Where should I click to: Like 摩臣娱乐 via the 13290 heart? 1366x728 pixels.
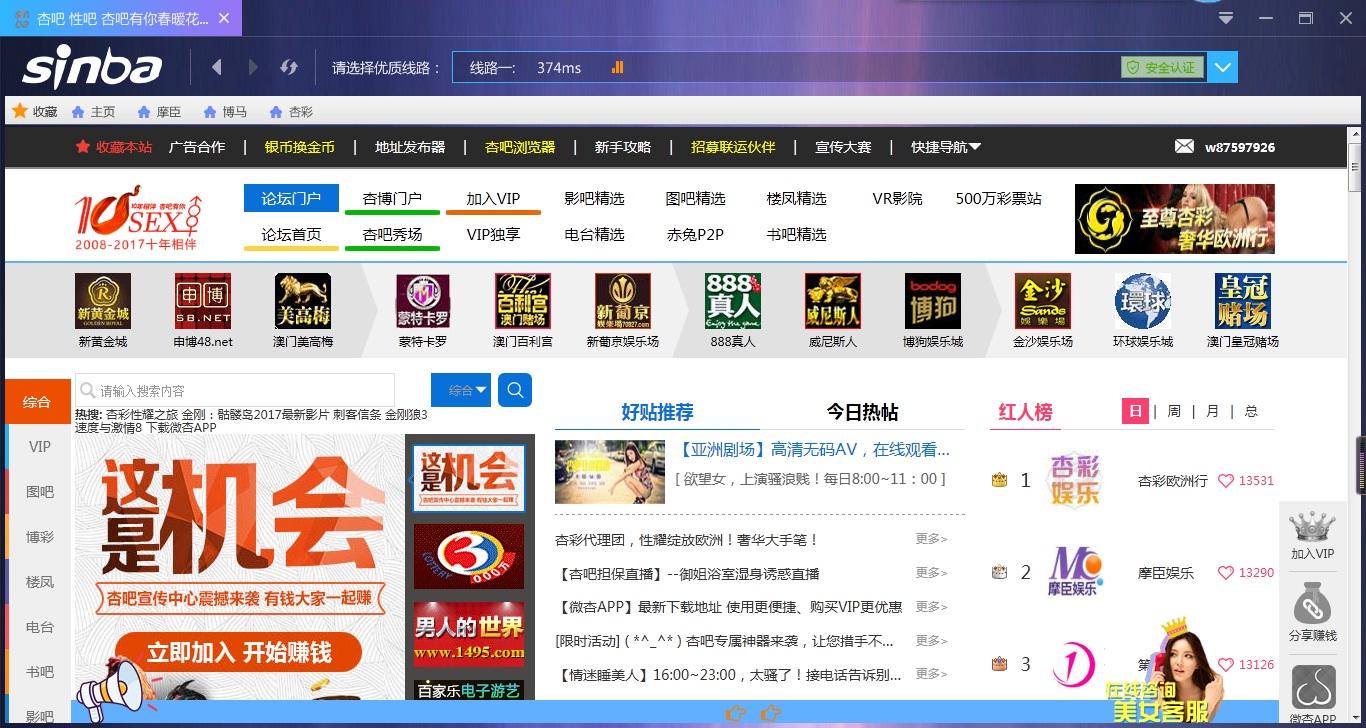1226,573
